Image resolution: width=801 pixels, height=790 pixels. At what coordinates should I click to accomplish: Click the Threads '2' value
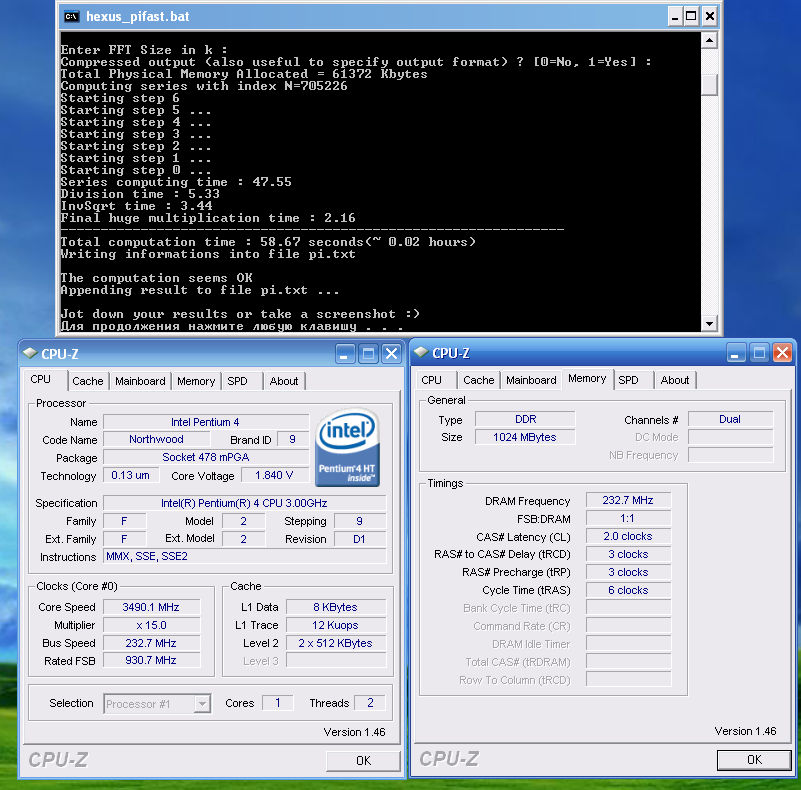(x=370, y=703)
